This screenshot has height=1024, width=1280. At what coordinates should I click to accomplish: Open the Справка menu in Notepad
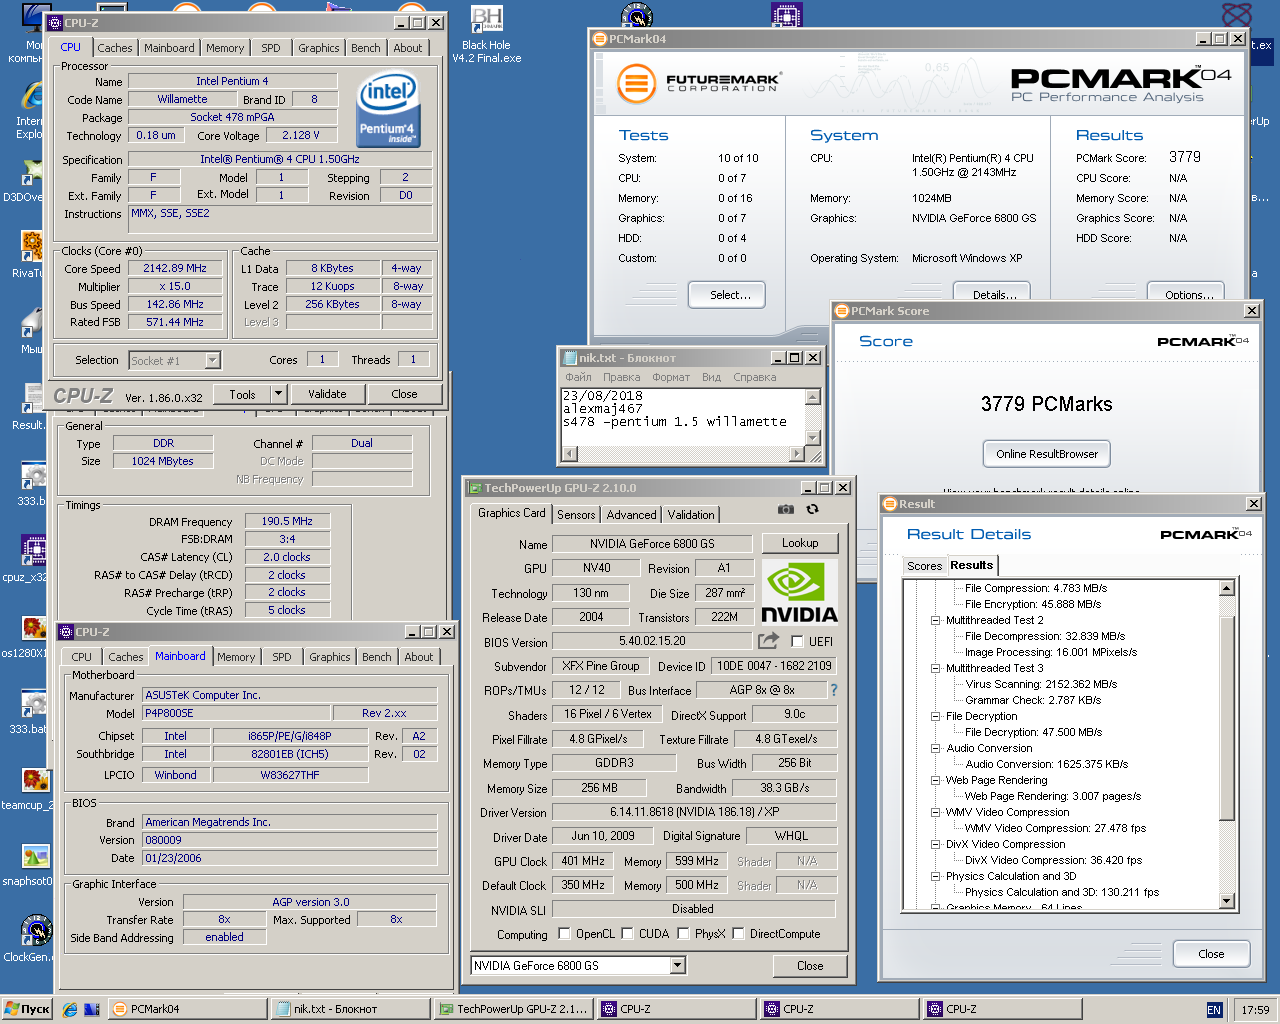(x=755, y=377)
